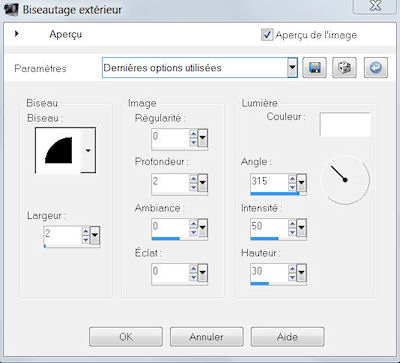400x363 pixels.
Task: Click the Annuler button
Action: tap(207, 337)
